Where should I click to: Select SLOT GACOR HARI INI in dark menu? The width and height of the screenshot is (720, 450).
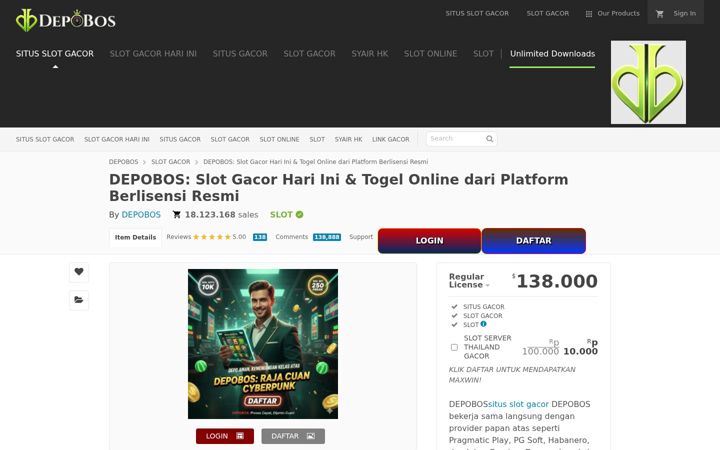point(153,54)
